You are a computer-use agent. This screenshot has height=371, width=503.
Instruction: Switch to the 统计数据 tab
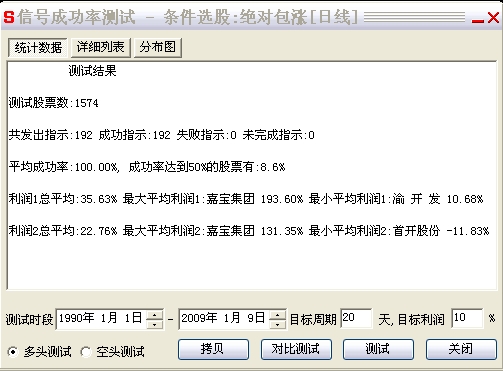(x=38, y=48)
